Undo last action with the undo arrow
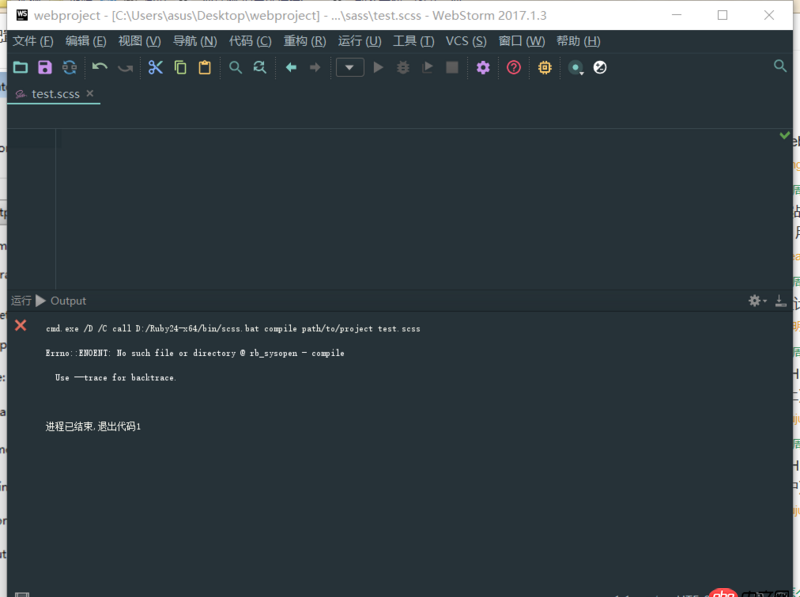 point(98,67)
